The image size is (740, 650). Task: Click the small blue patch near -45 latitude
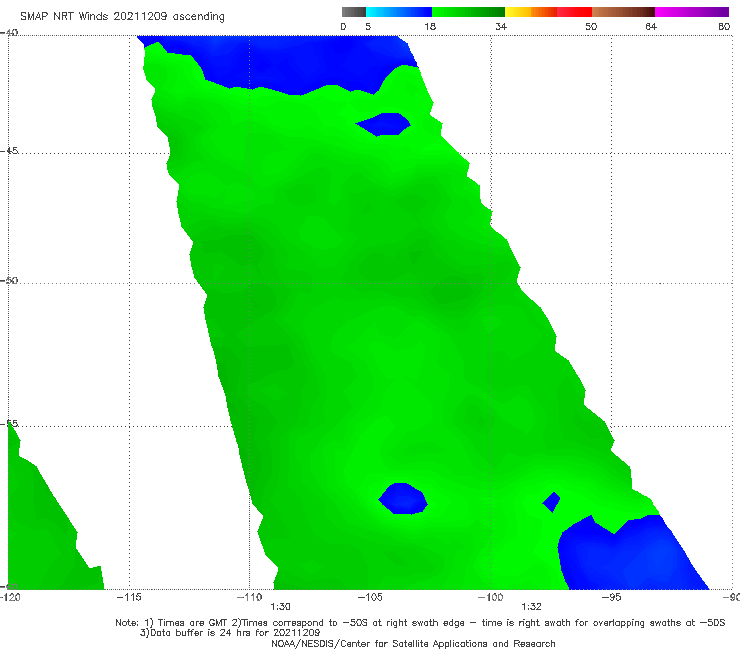(383, 124)
